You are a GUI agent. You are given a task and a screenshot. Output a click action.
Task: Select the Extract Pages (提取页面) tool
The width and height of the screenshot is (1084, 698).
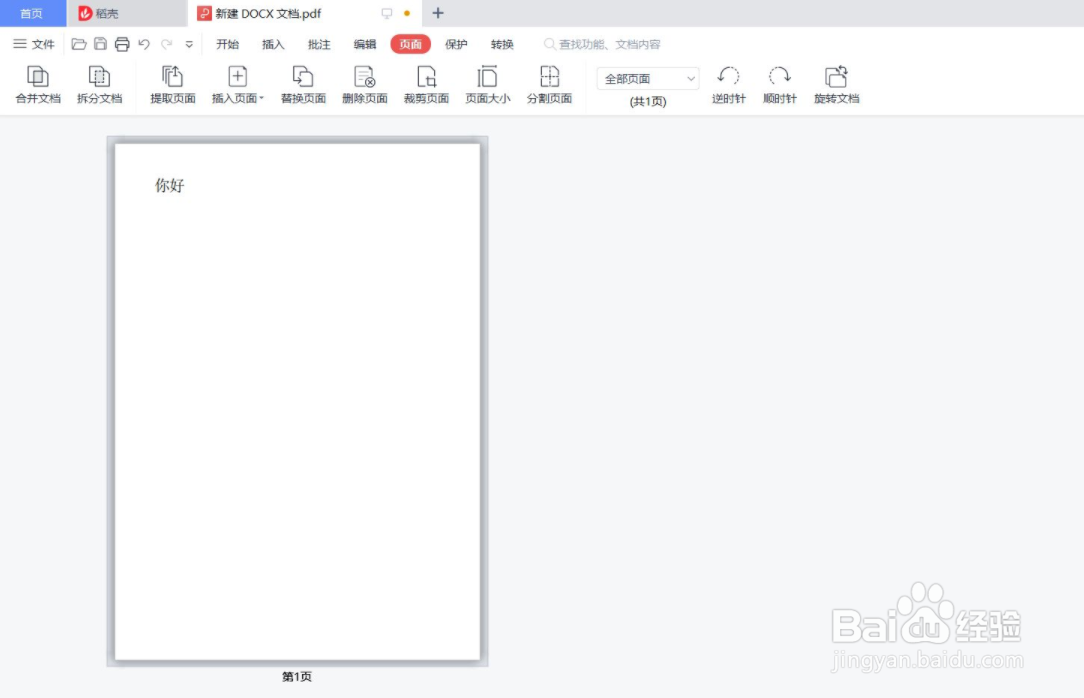[x=172, y=84]
